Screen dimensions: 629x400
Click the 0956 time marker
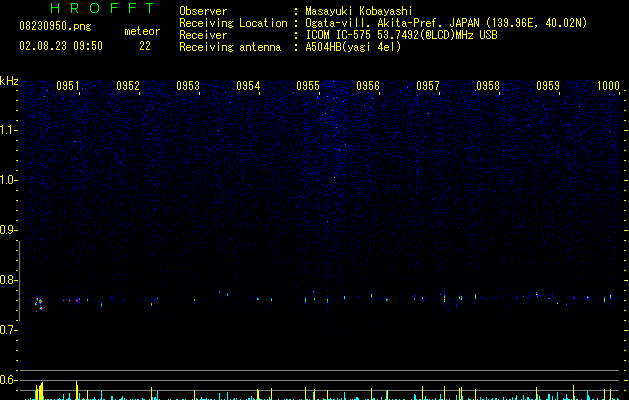[368, 86]
